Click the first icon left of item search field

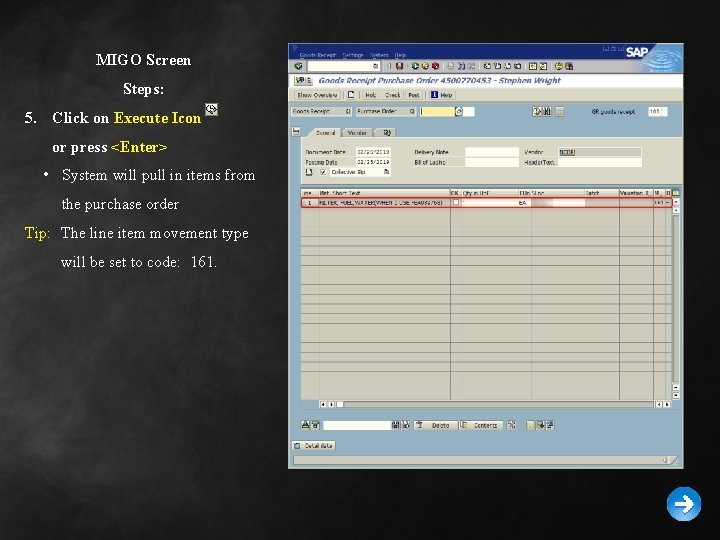coord(305,425)
